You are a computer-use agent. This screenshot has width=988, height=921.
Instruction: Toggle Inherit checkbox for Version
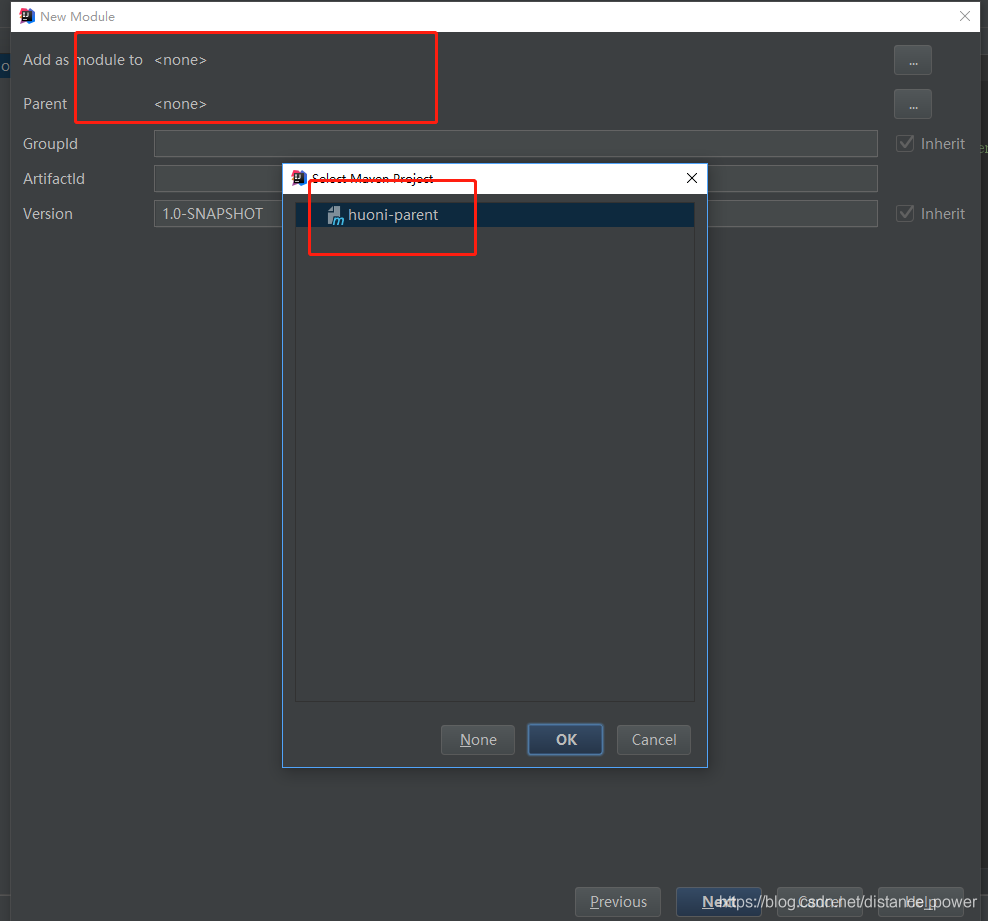(x=905, y=214)
